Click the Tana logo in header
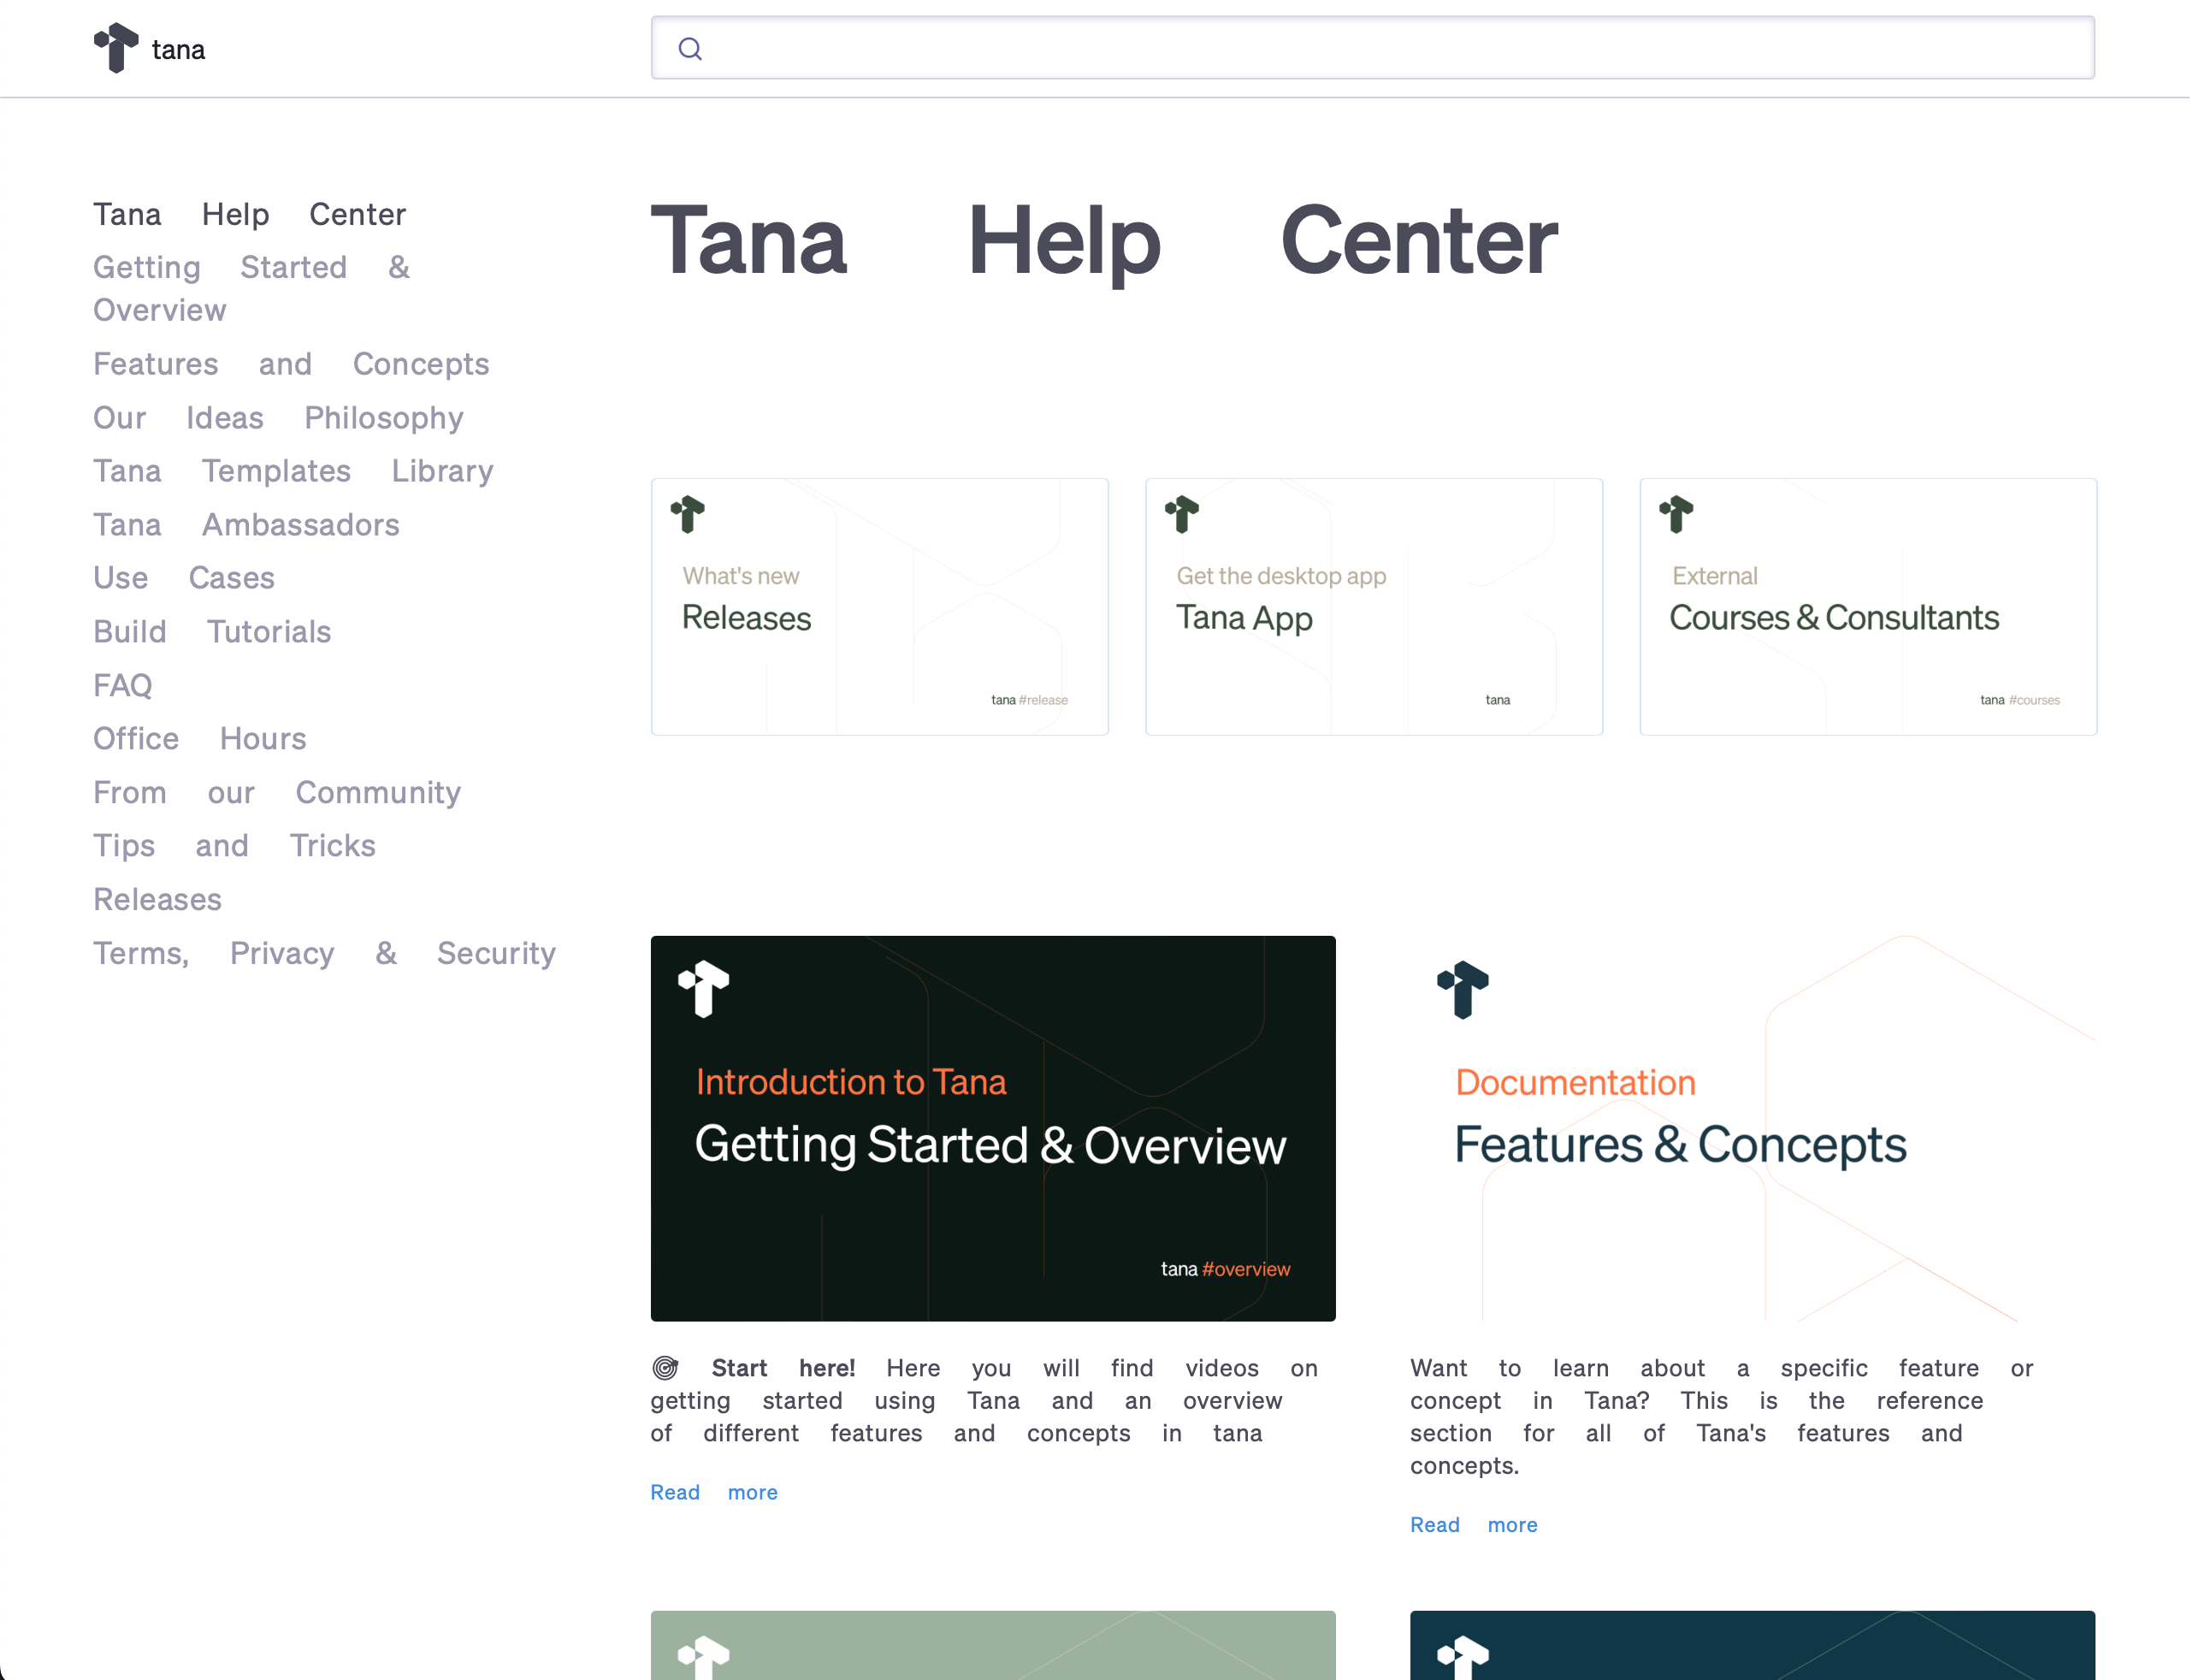The image size is (2193, 1680). 117,48
